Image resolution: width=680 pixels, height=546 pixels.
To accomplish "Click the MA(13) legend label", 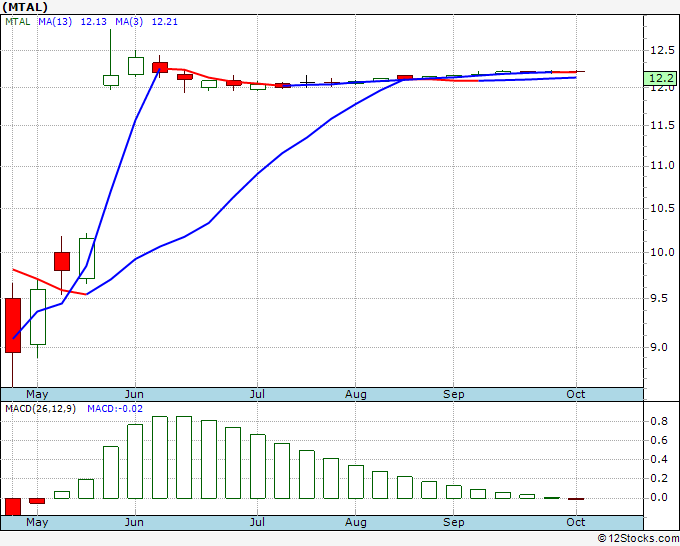I will click(55, 22).
